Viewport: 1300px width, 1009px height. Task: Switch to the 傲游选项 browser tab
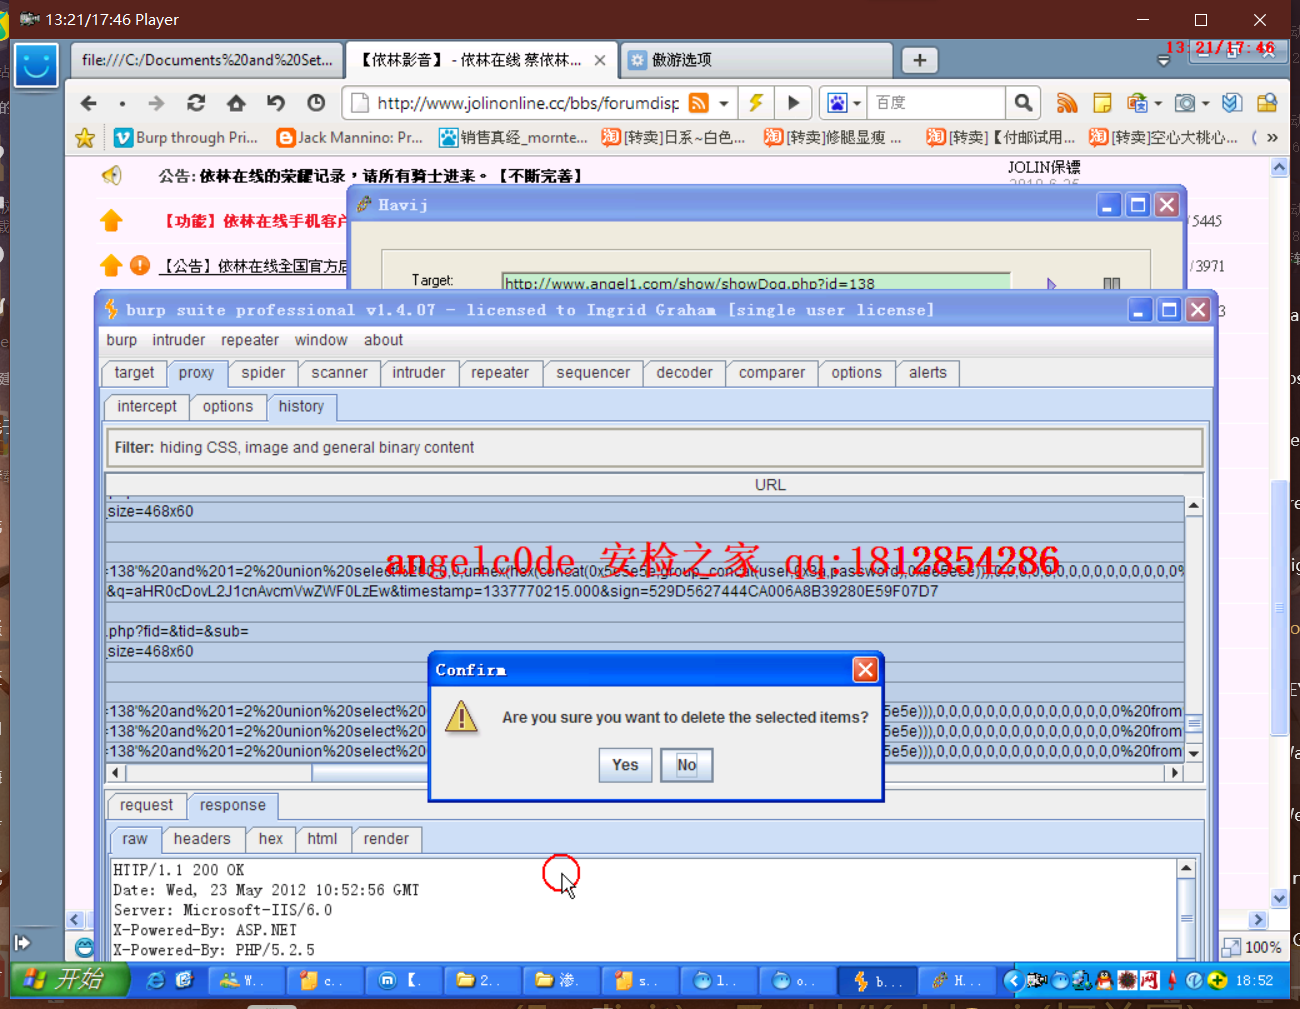tap(755, 60)
